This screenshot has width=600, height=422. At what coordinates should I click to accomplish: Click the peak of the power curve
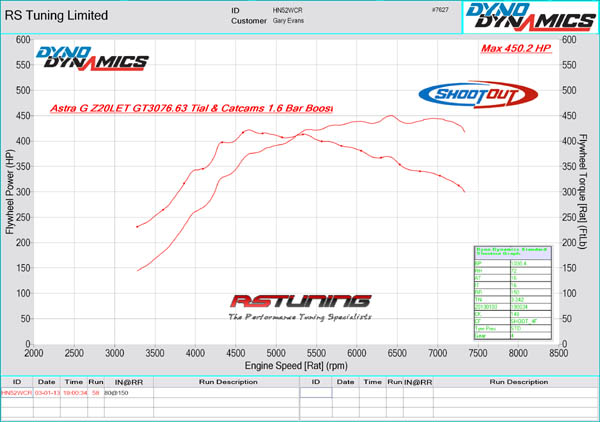tap(391, 115)
